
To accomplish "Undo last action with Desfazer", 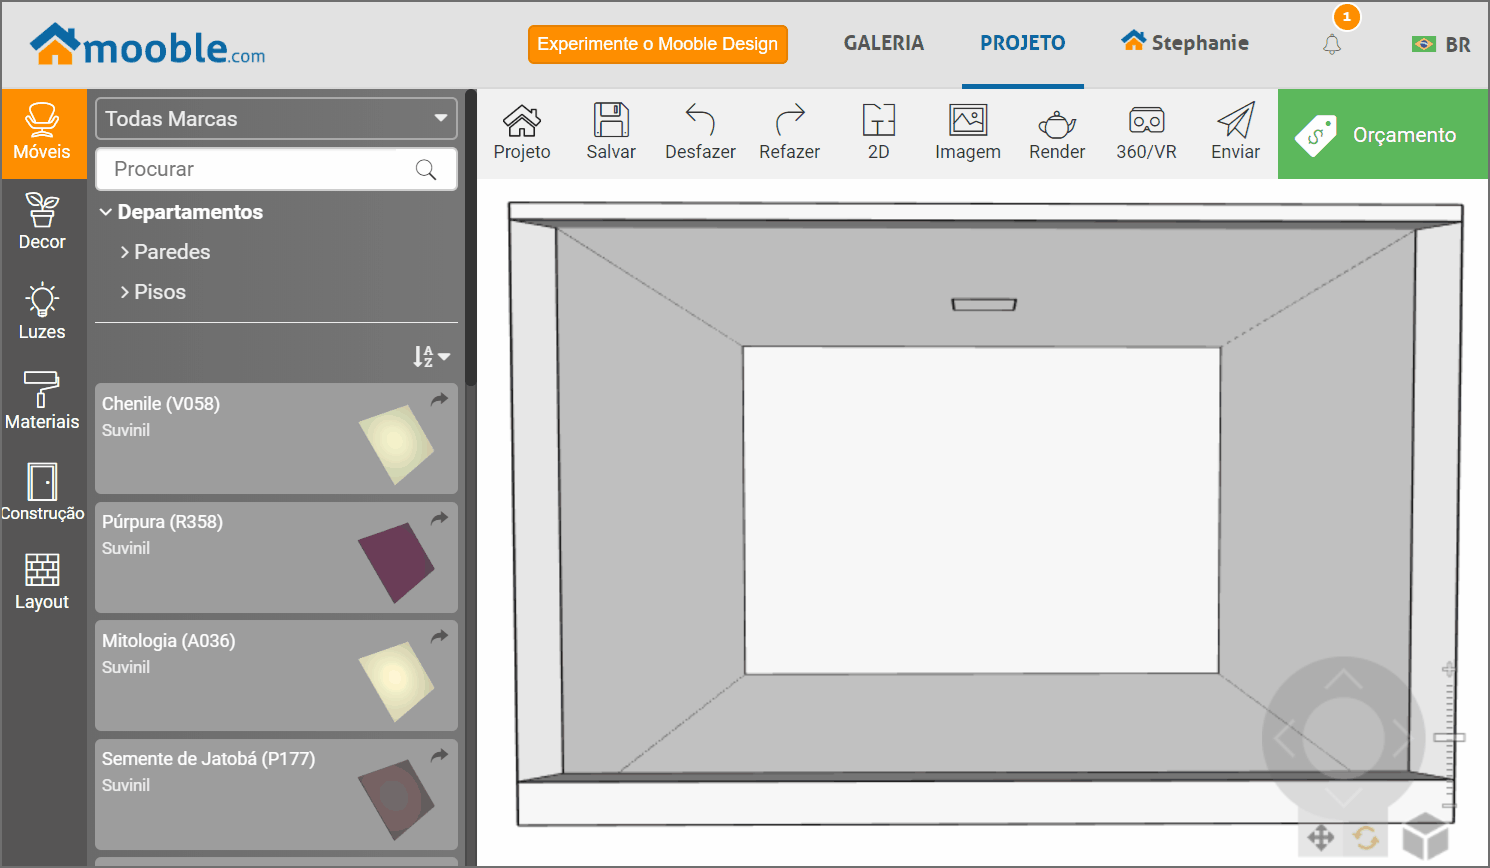I will point(700,133).
